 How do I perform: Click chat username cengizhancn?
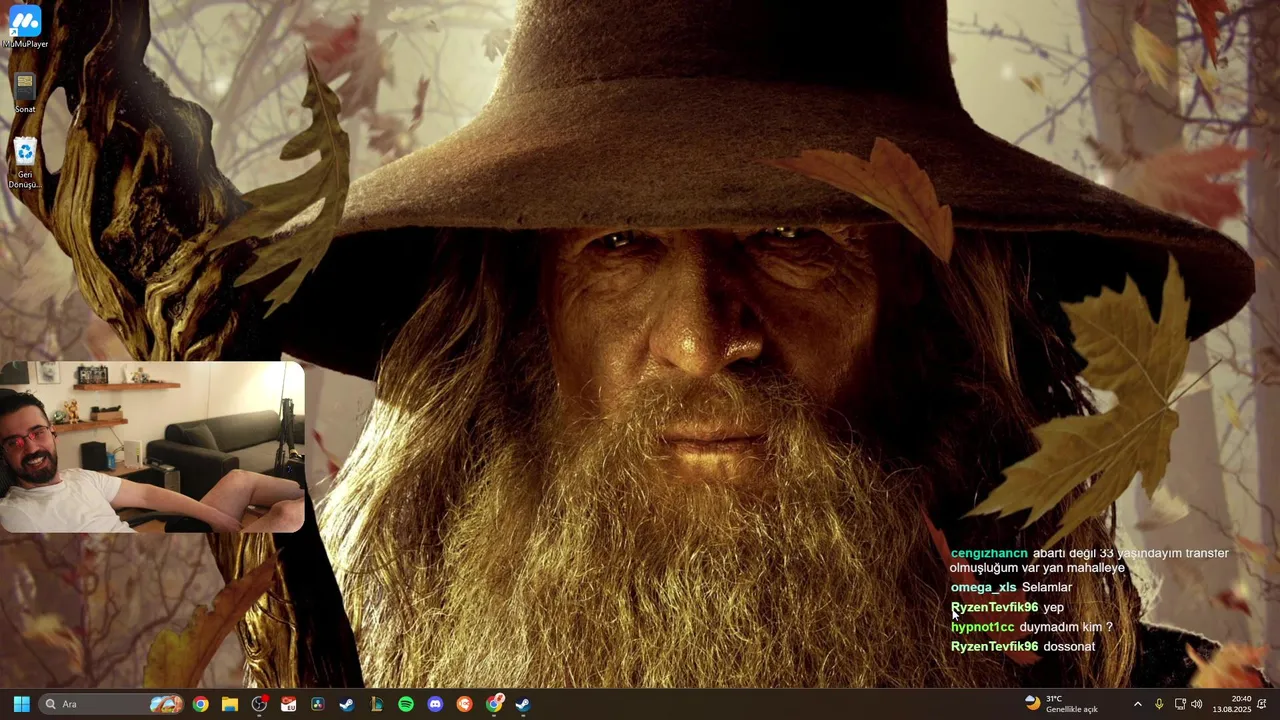tap(989, 553)
